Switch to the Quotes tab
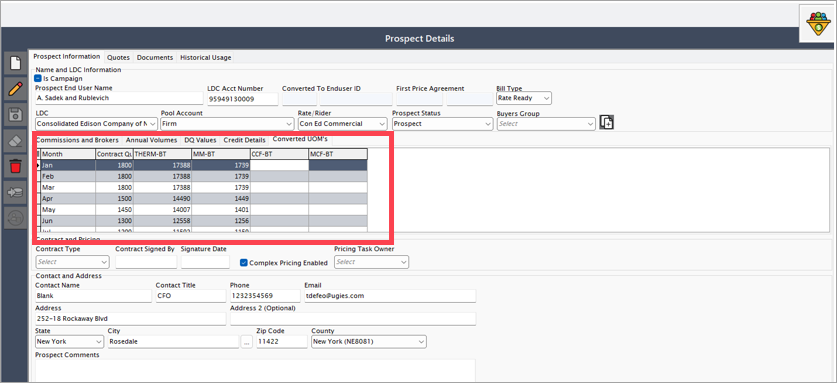 click(x=118, y=57)
